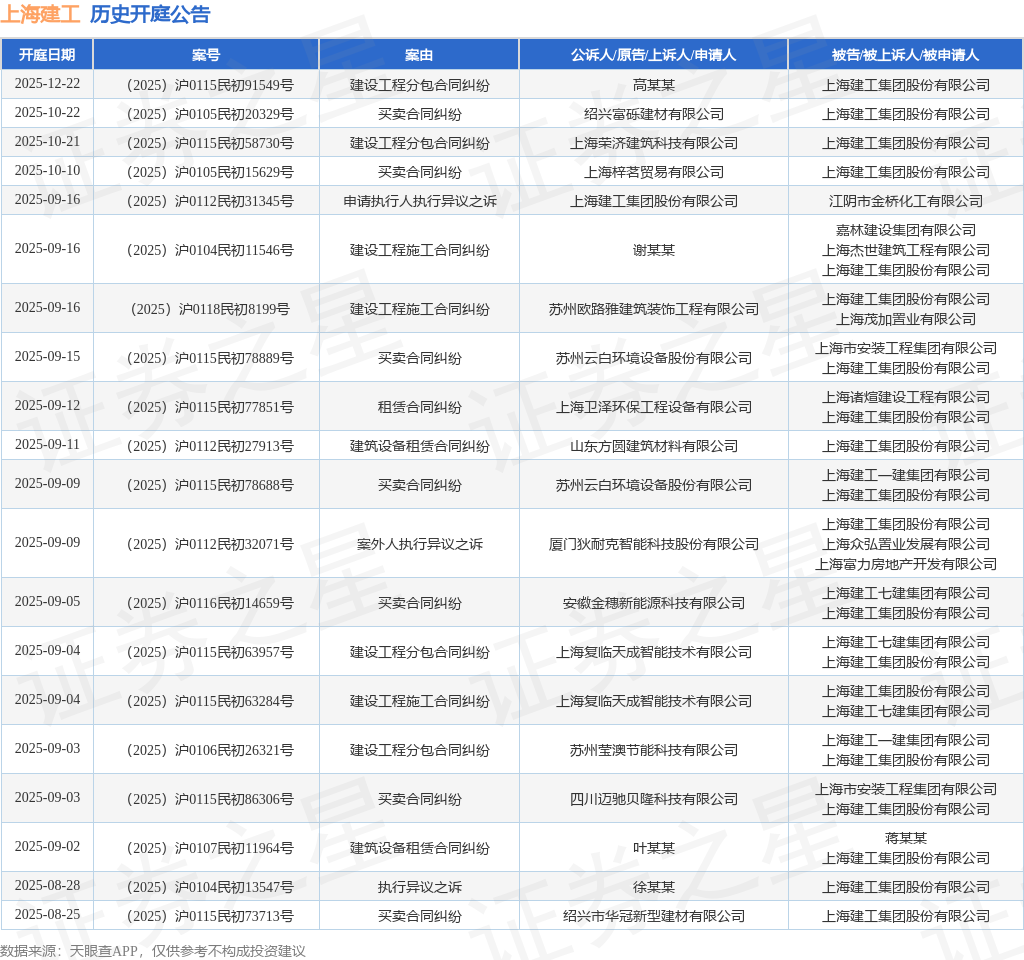Select case number (2025)沪0115民初58730号

[206, 142]
